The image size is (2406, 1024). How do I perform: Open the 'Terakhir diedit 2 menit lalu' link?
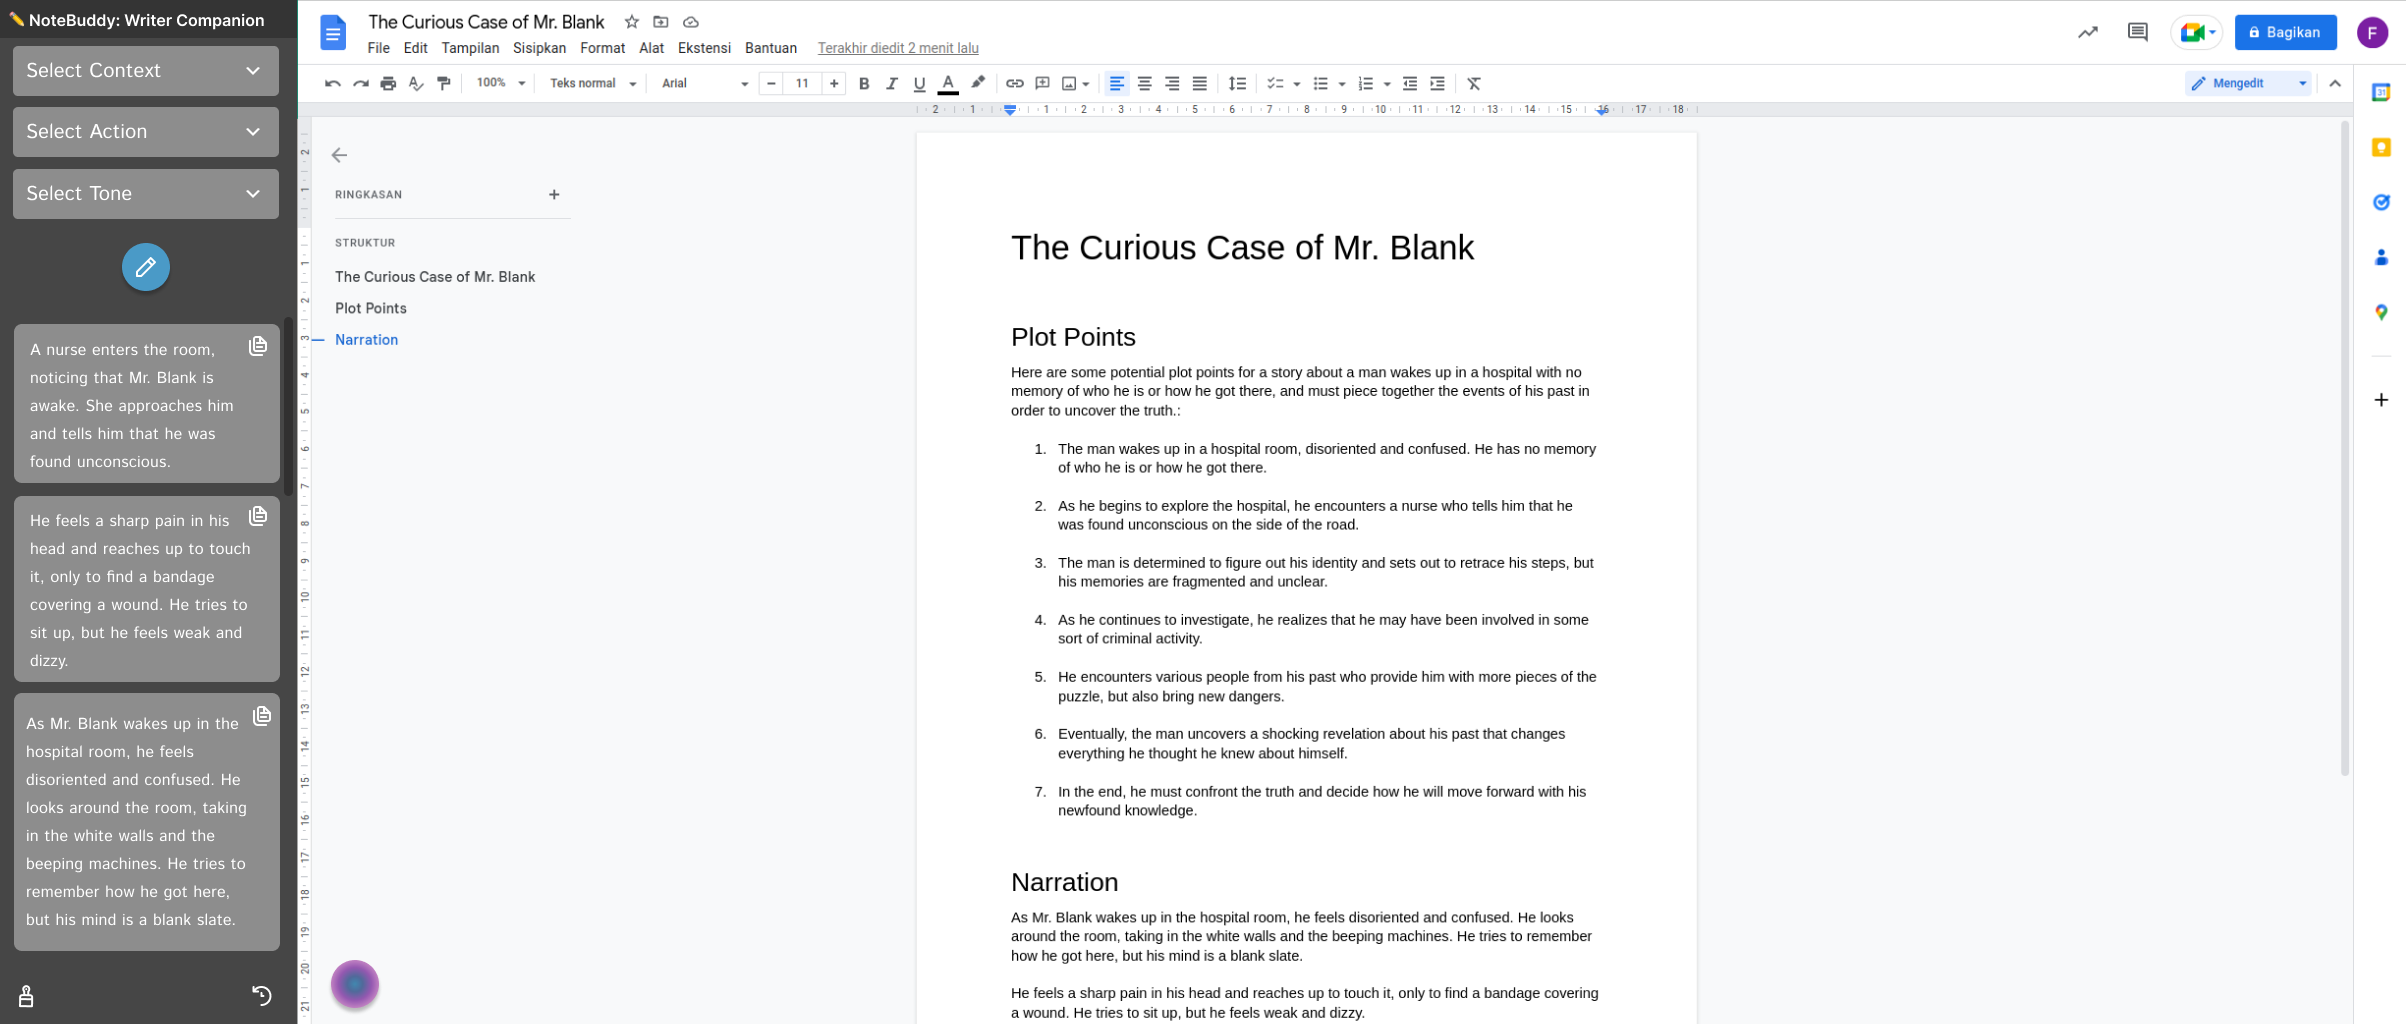pyautogui.click(x=897, y=48)
